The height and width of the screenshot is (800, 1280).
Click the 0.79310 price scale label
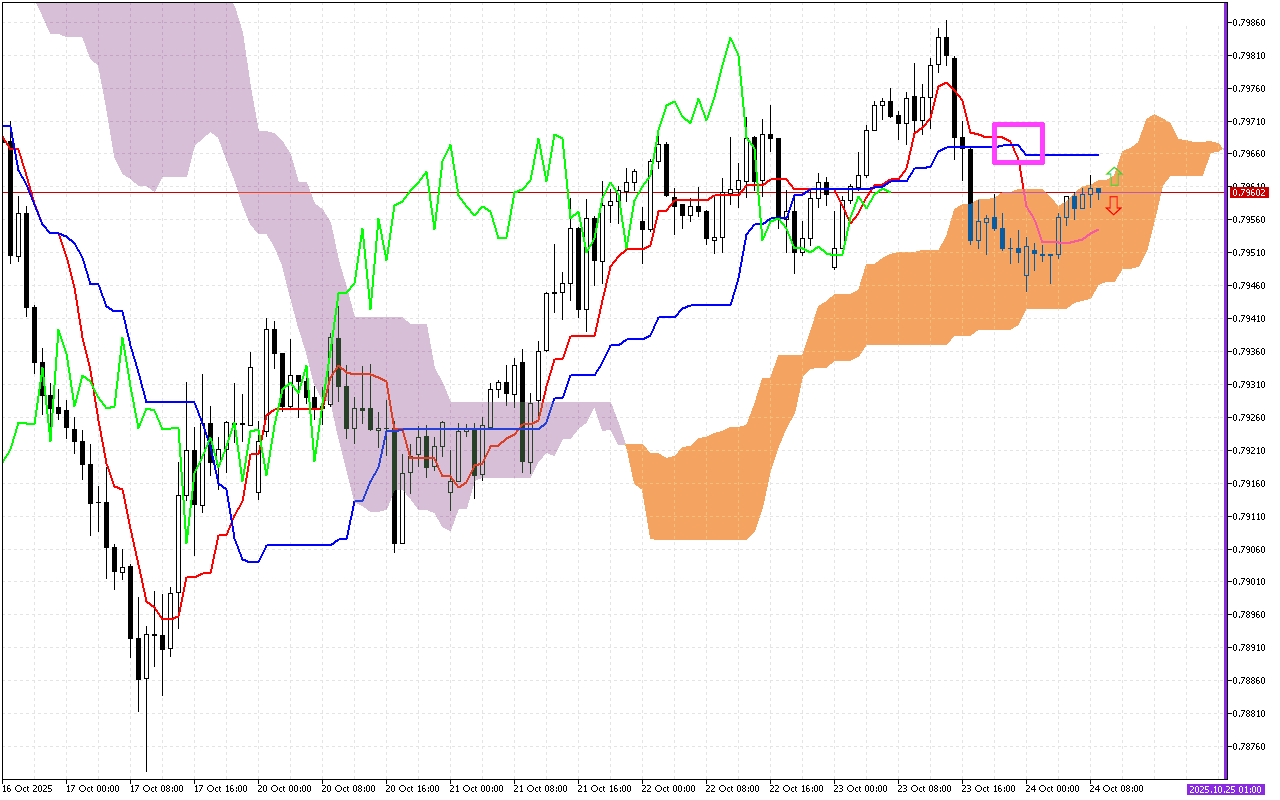[1250, 385]
